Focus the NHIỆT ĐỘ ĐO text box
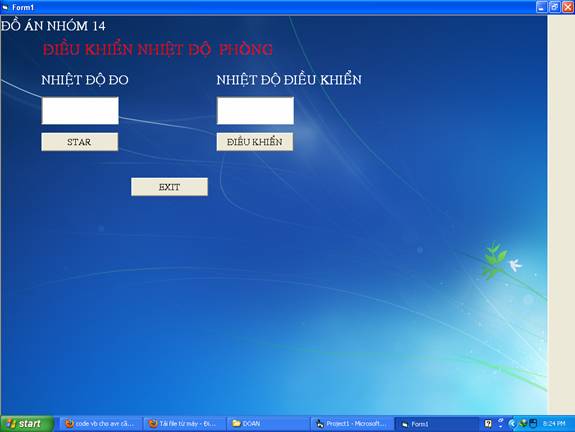This screenshot has height=432, width=575. click(x=80, y=111)
